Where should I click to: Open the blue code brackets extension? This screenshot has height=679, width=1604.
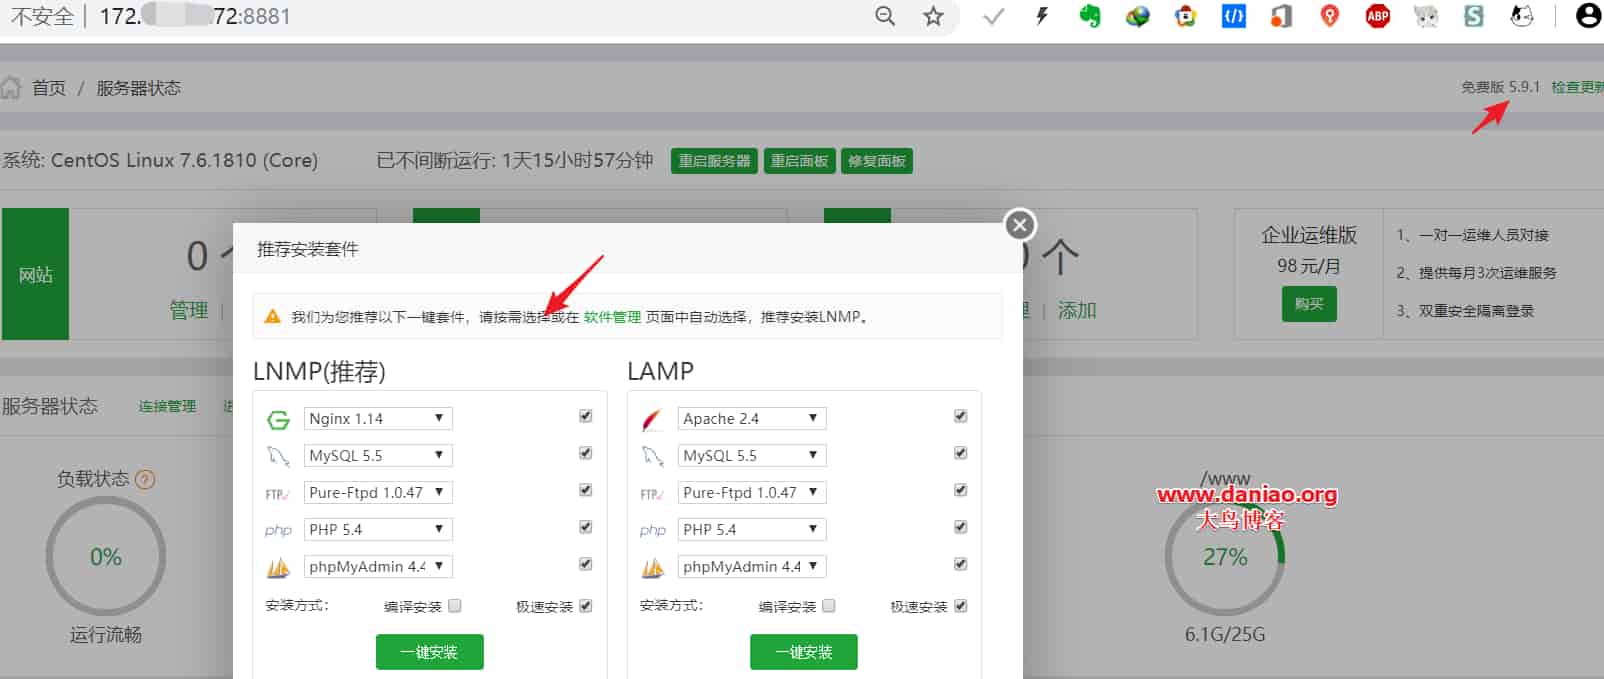pyautogui.click(x=1234, y=16)
